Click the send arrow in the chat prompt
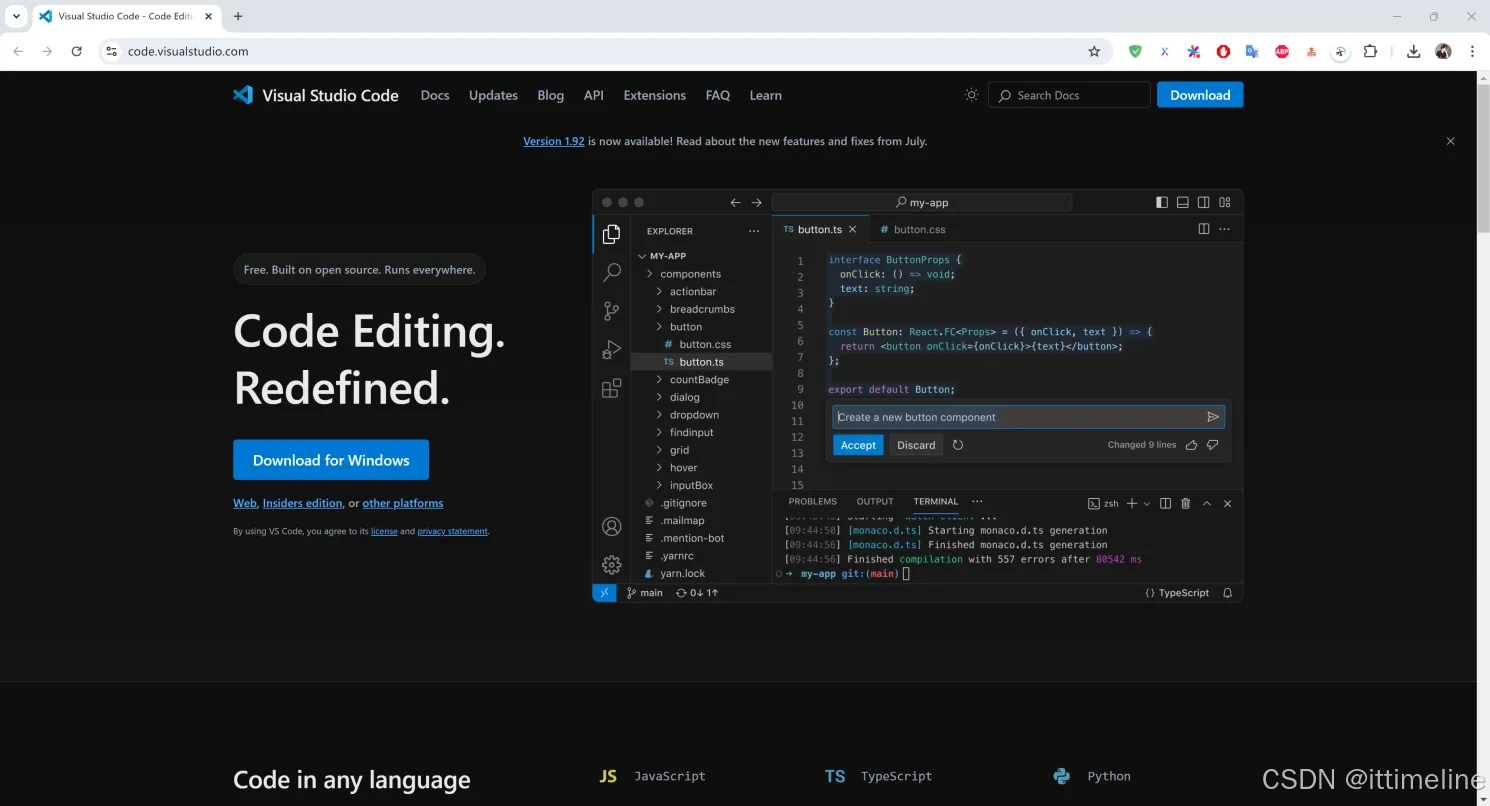This screenshot has width=1490, height=806. tap(1213, 417)
